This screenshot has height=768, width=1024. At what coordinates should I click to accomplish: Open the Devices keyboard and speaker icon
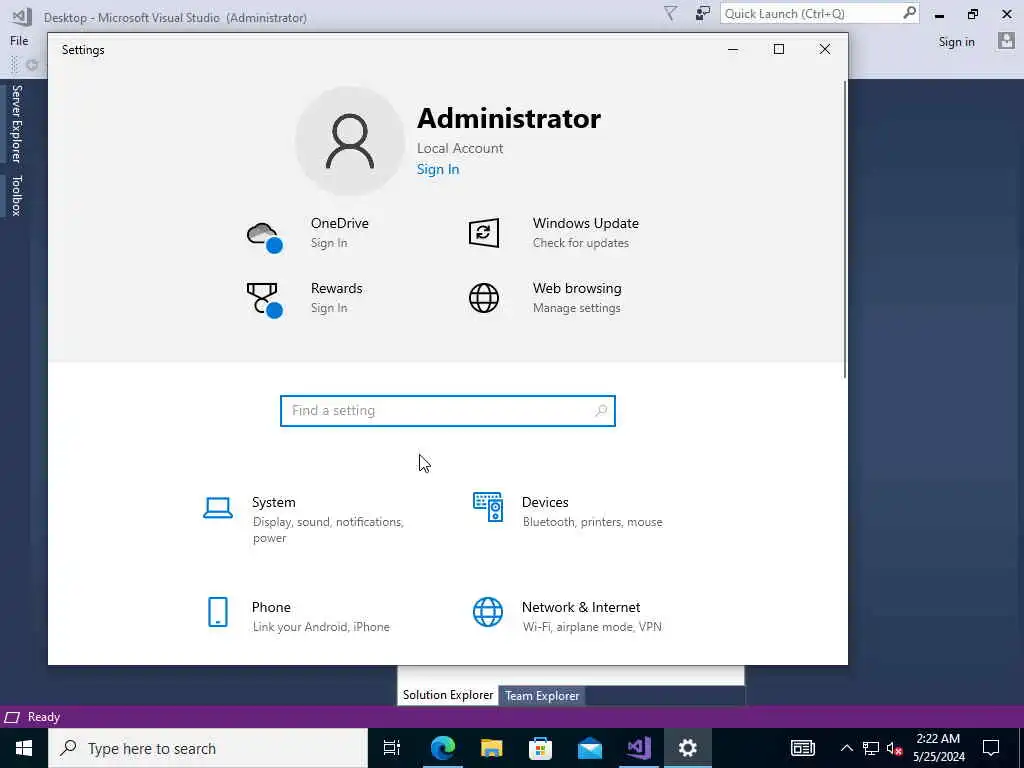point(488,507)
